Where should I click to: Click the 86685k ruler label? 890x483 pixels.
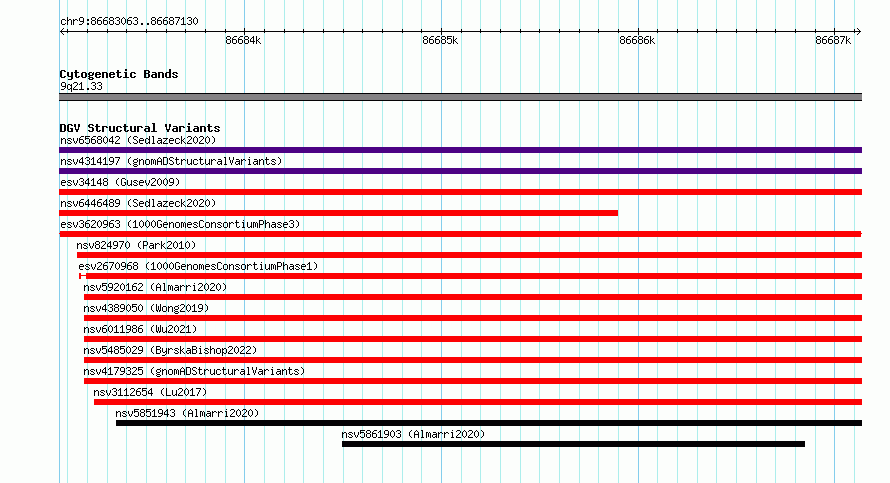[x=440, y=41]
